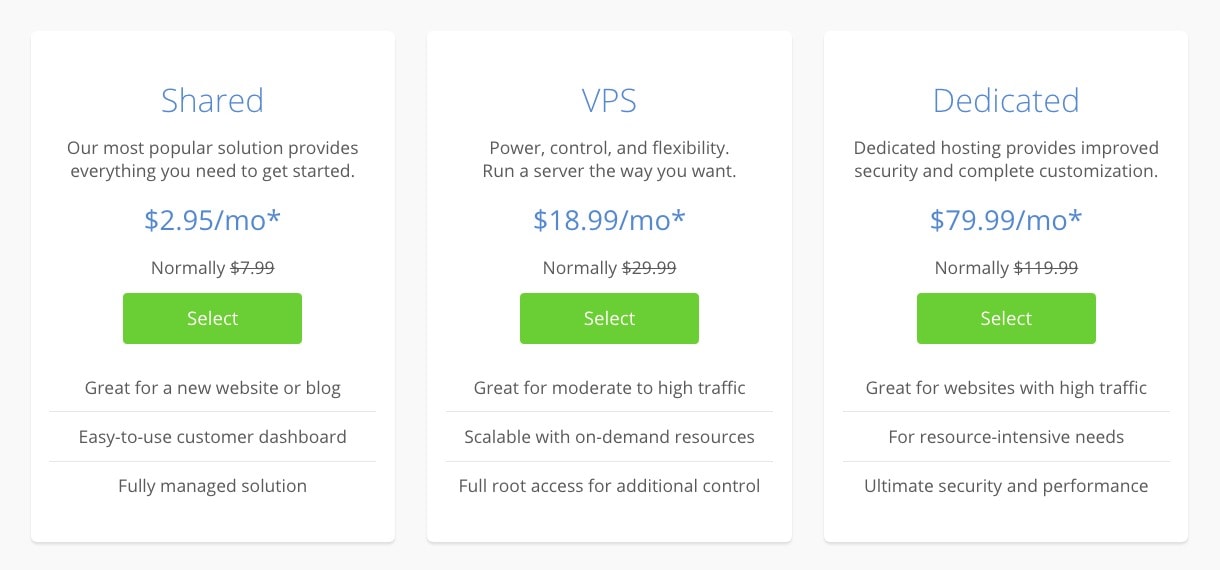Open the Dedicated plan heading
The image size is (1220, 570).
1006,101
